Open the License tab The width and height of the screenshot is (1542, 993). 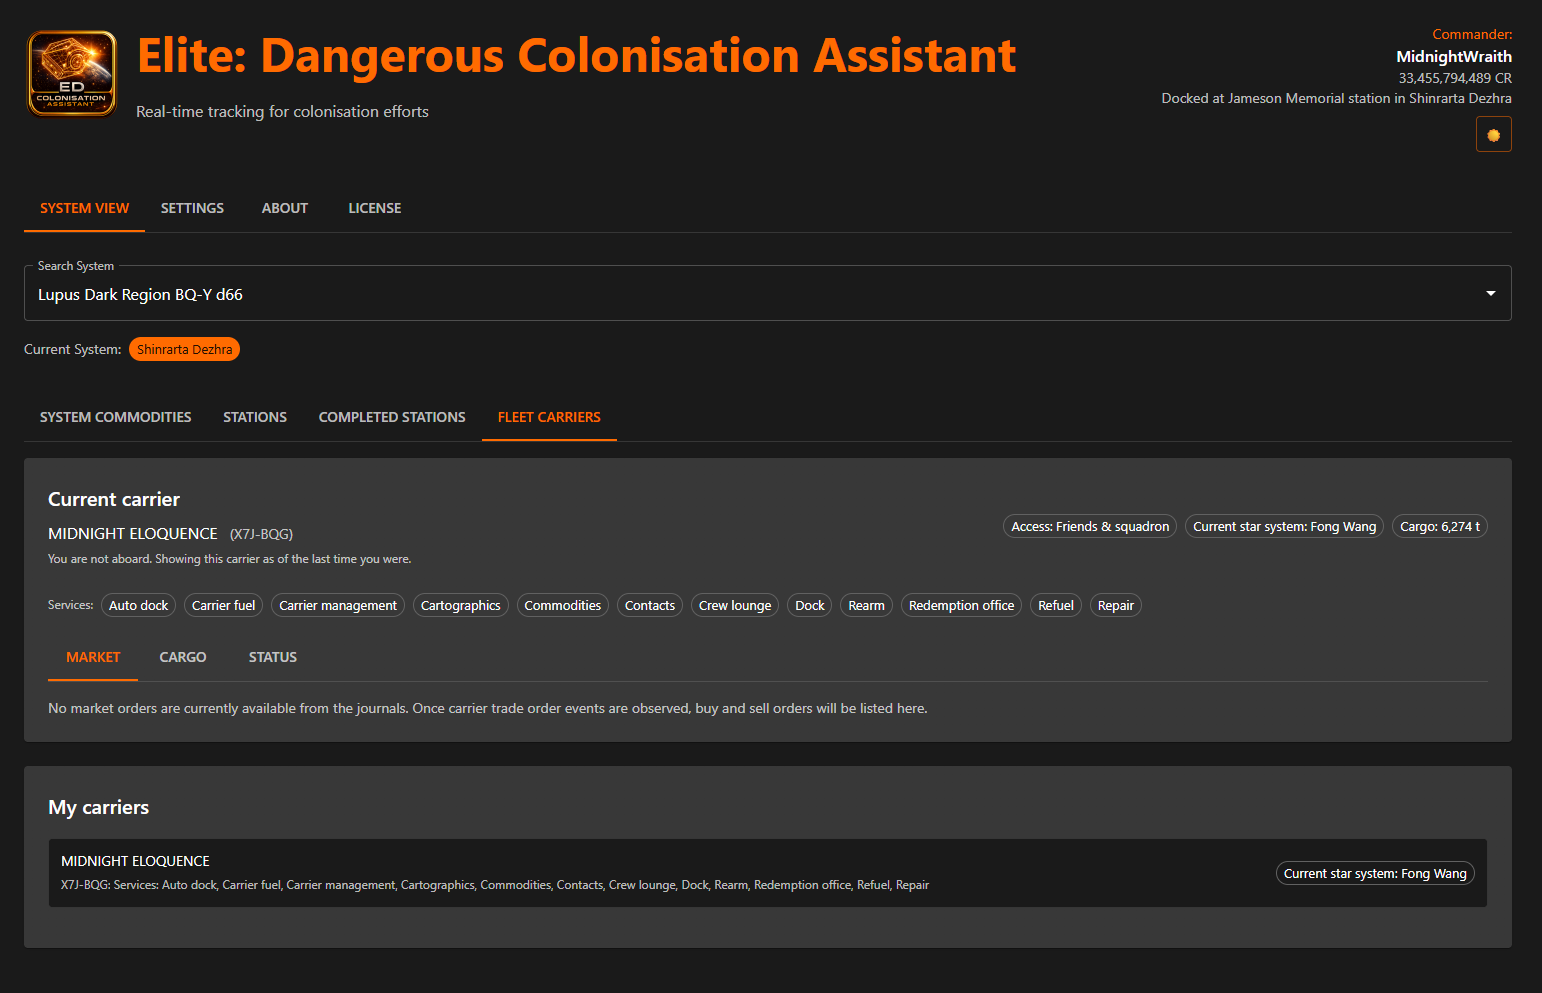375,208
